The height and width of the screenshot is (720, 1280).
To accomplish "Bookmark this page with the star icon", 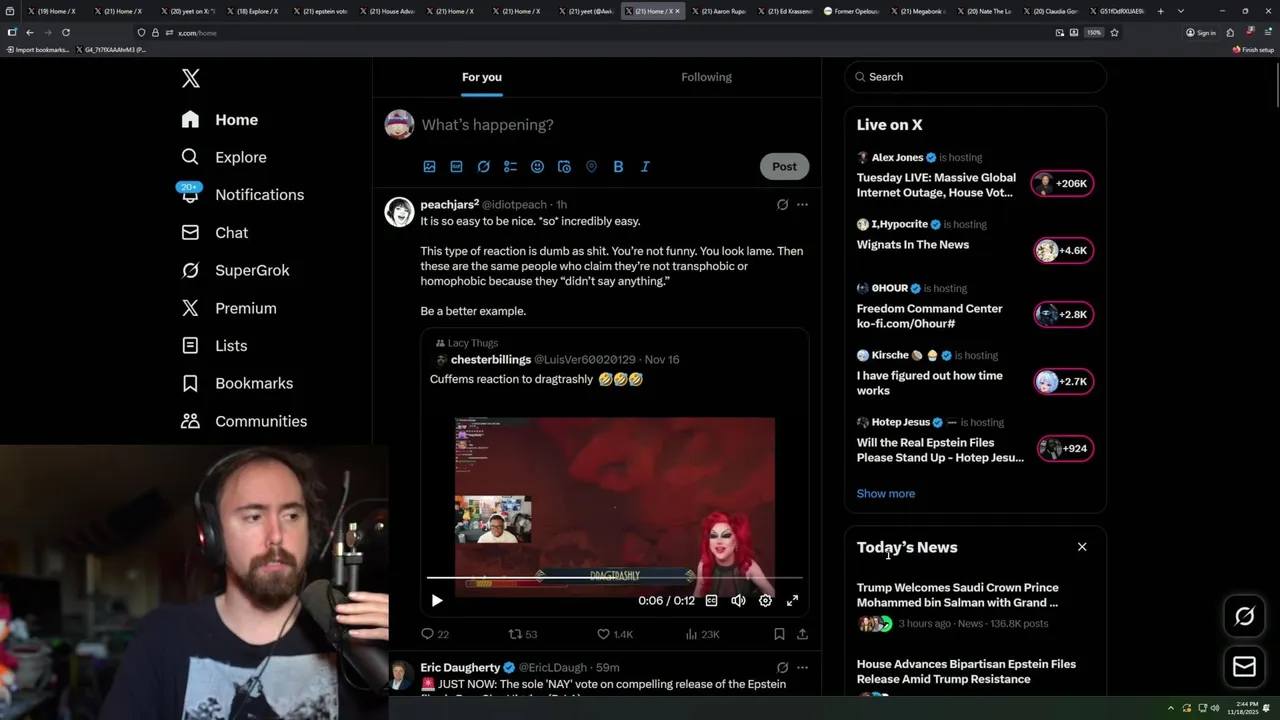I will pos(1114,32).
